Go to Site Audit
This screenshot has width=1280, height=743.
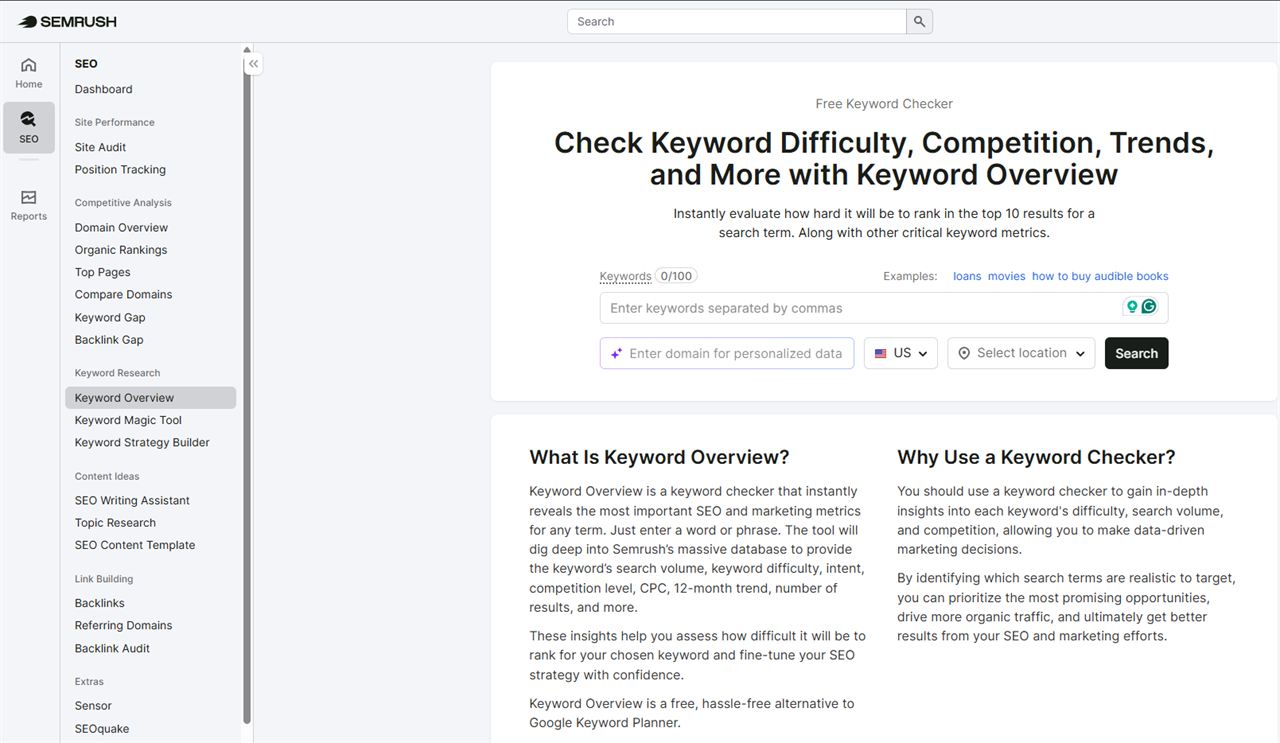(100, 147)
